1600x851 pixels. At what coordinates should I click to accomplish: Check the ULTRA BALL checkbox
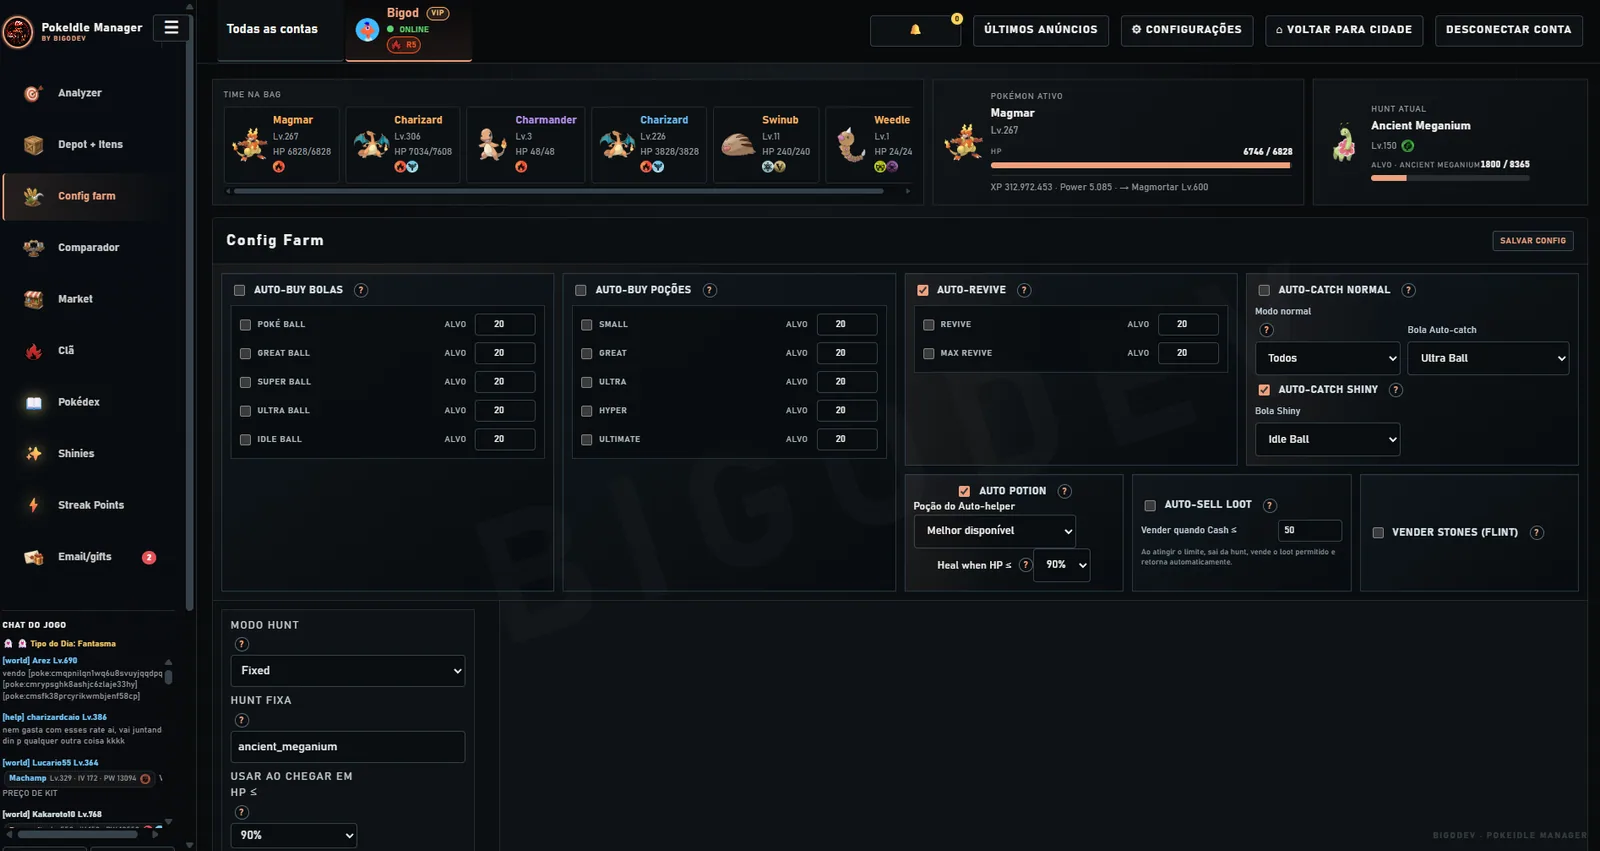tap(245, 411)
